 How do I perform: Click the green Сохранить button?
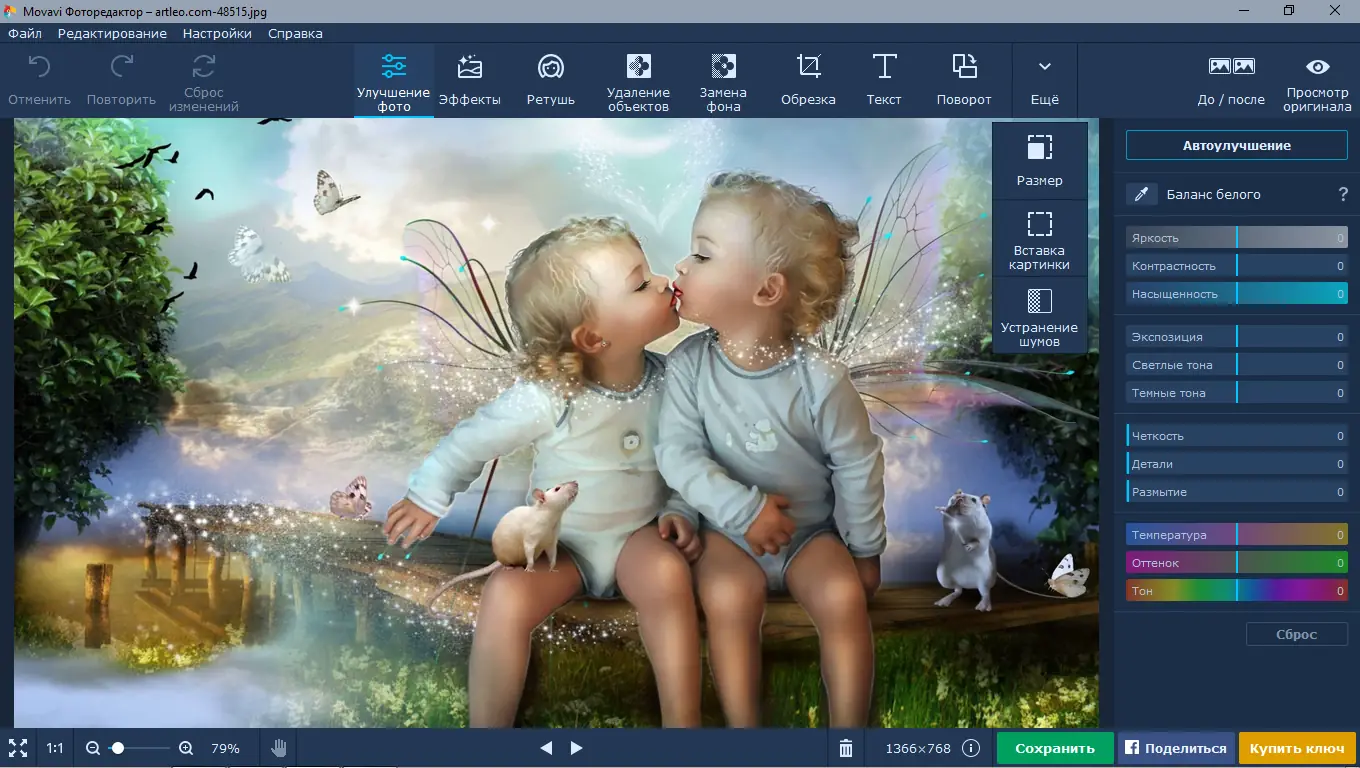(x=1054, y=747)
